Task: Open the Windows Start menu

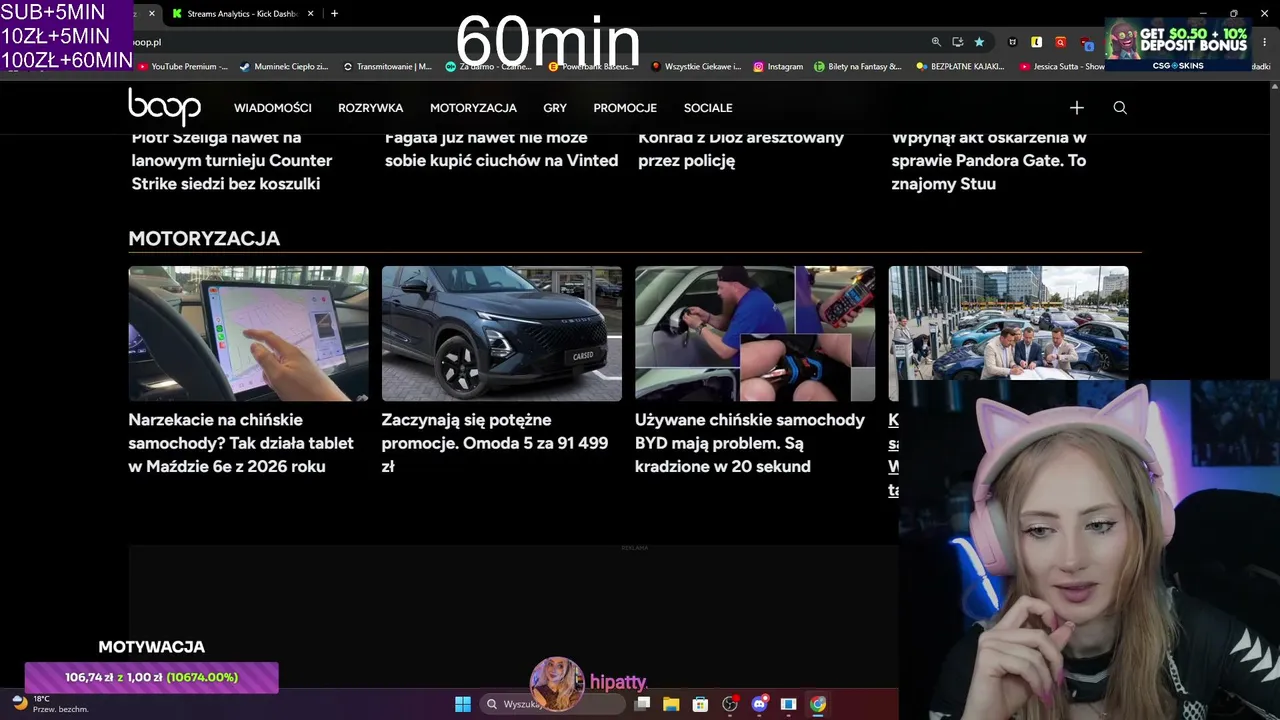Action: [x=463, y=704]
